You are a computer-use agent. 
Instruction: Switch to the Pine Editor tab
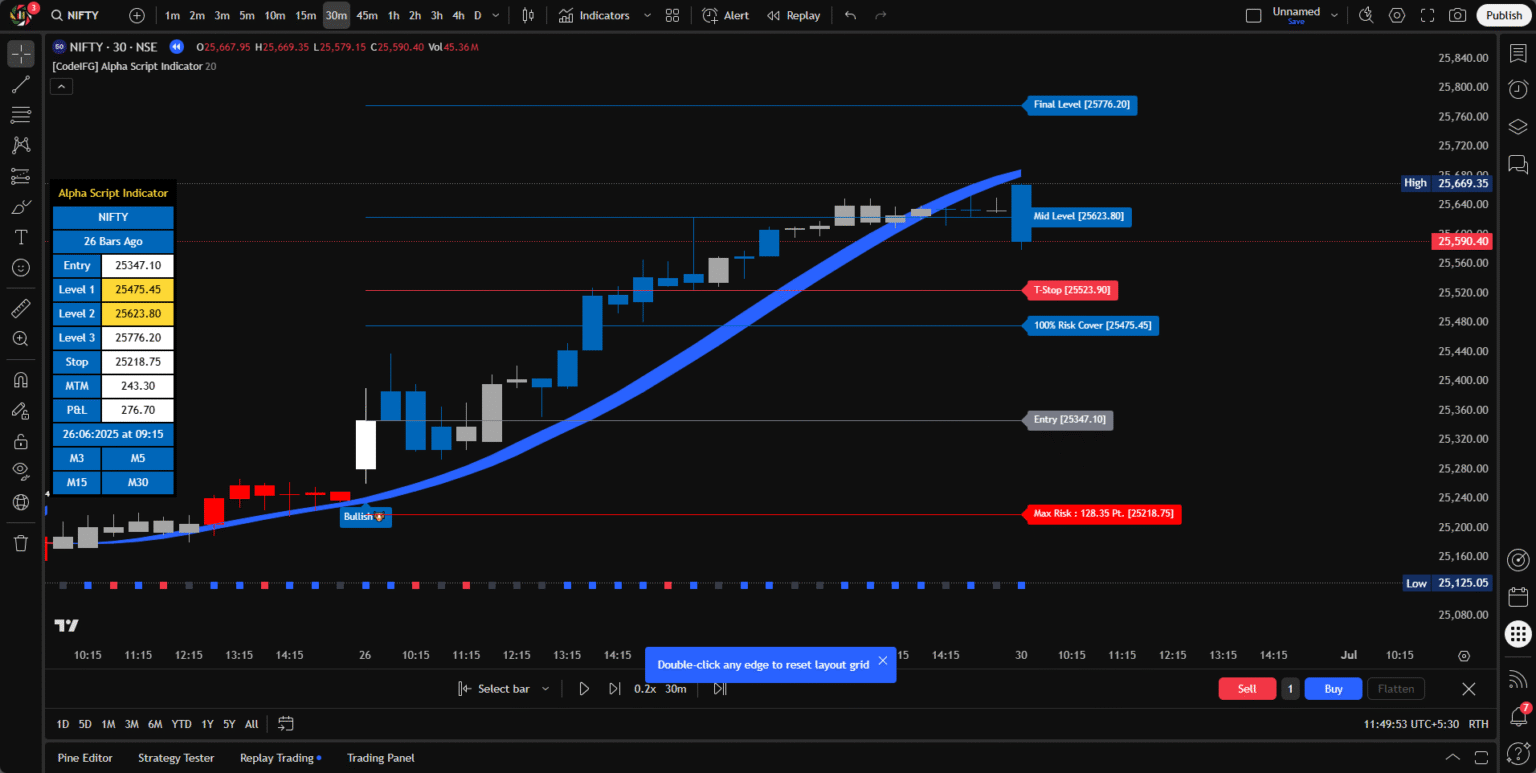pyautogui.click(x=85, y=758)
